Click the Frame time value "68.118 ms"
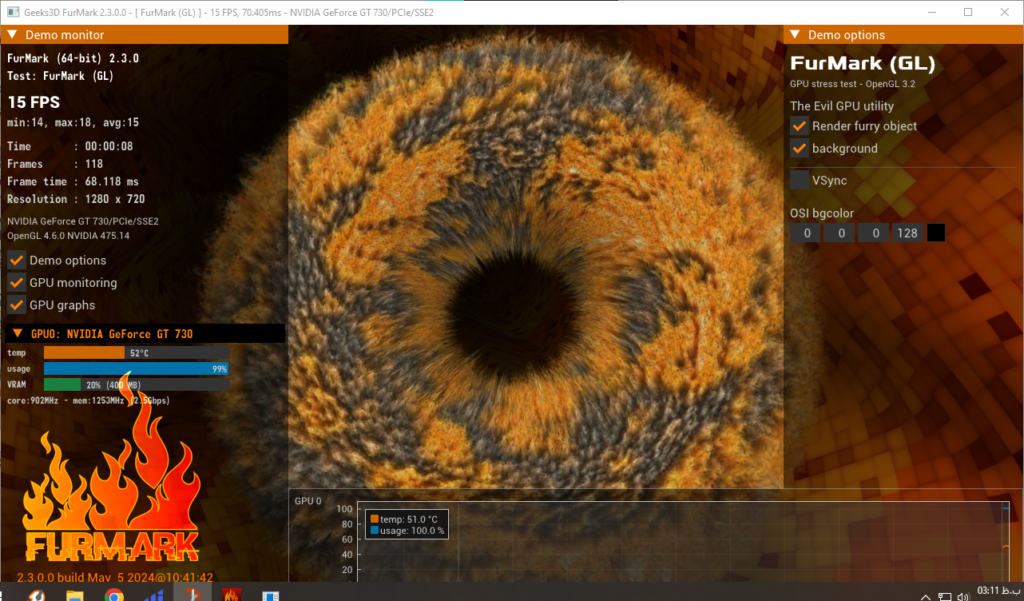This screenshot has height=601, width=1024. tap(112, 182)
